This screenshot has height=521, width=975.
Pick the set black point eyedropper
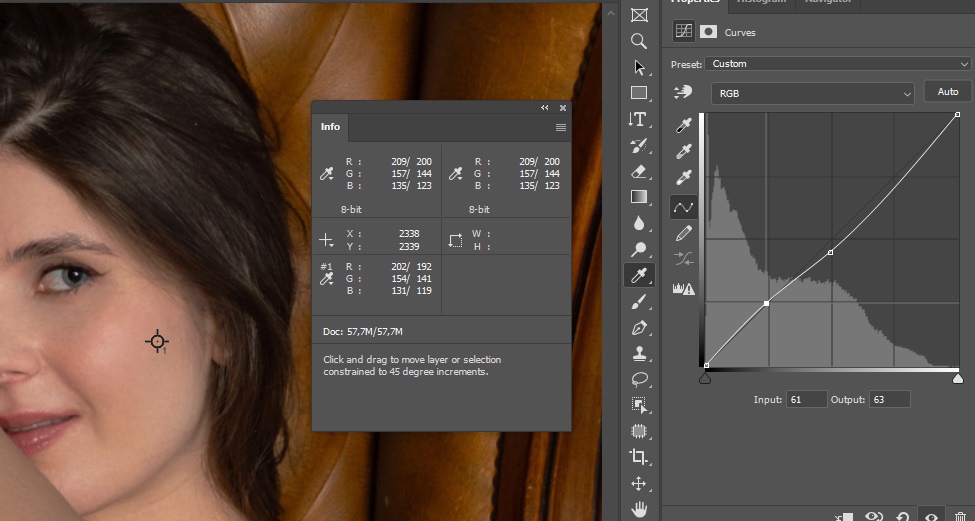683,125
